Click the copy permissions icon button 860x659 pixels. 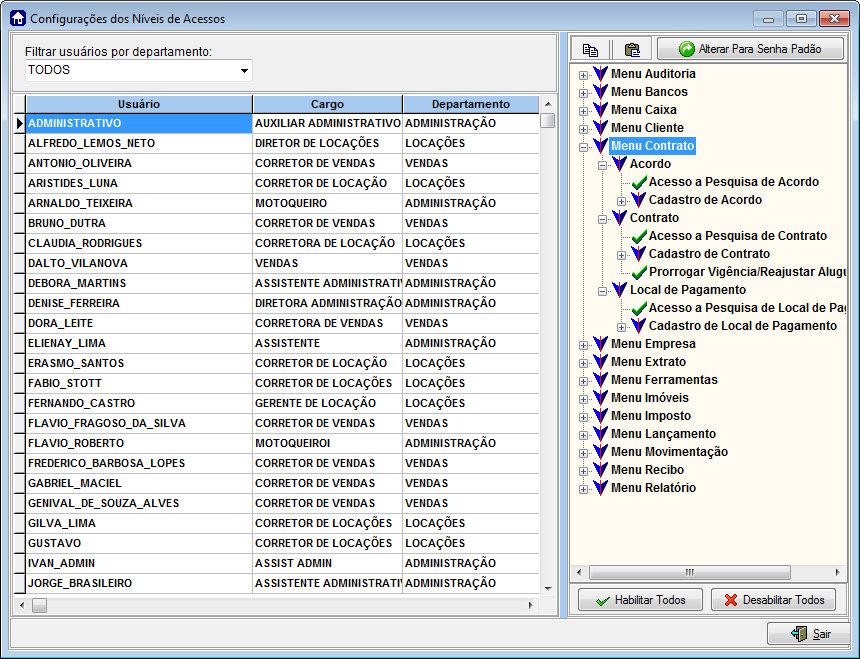click(590, 49)
